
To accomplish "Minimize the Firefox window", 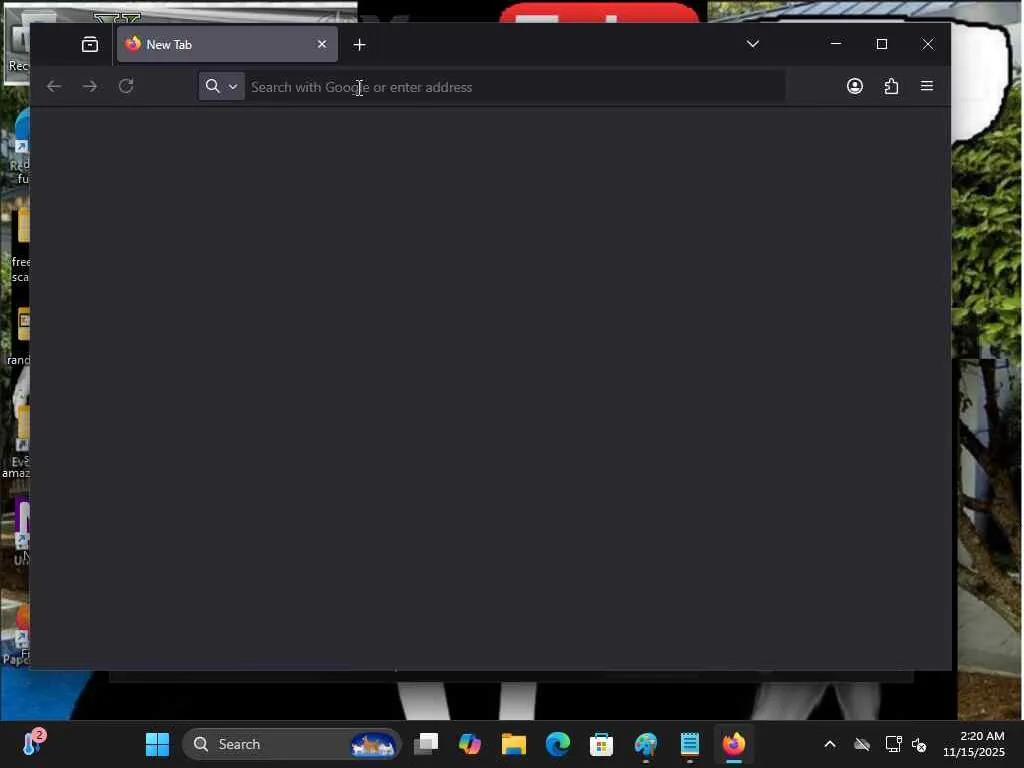I will [835, 44].
